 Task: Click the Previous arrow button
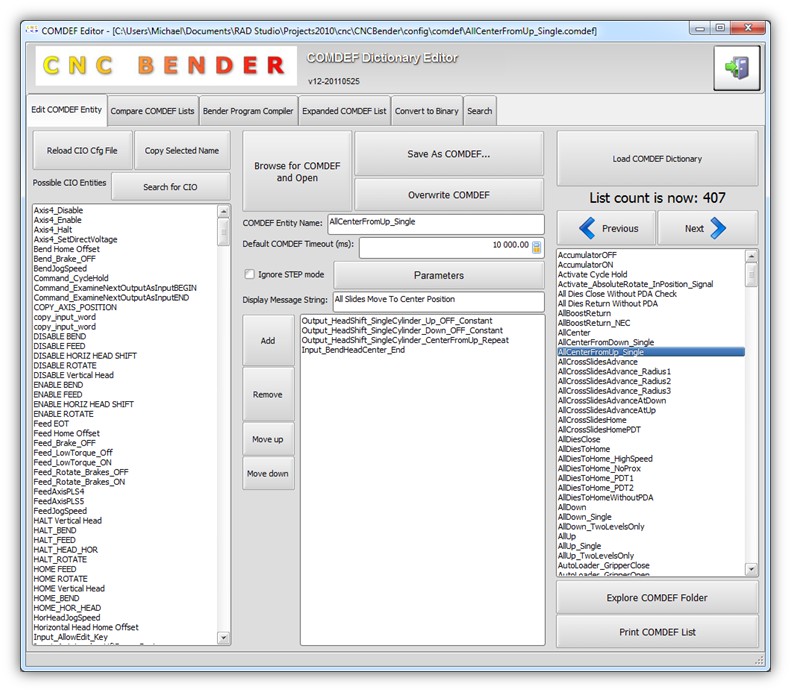click(607, 228)
